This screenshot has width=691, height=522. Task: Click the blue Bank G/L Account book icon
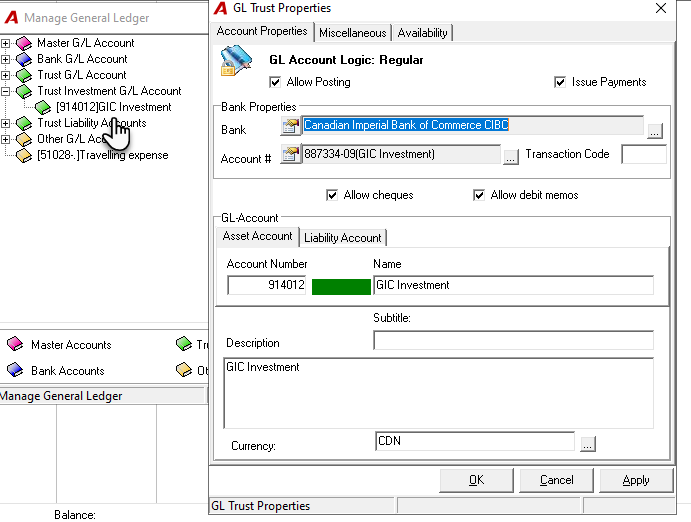tap(24, 59)
